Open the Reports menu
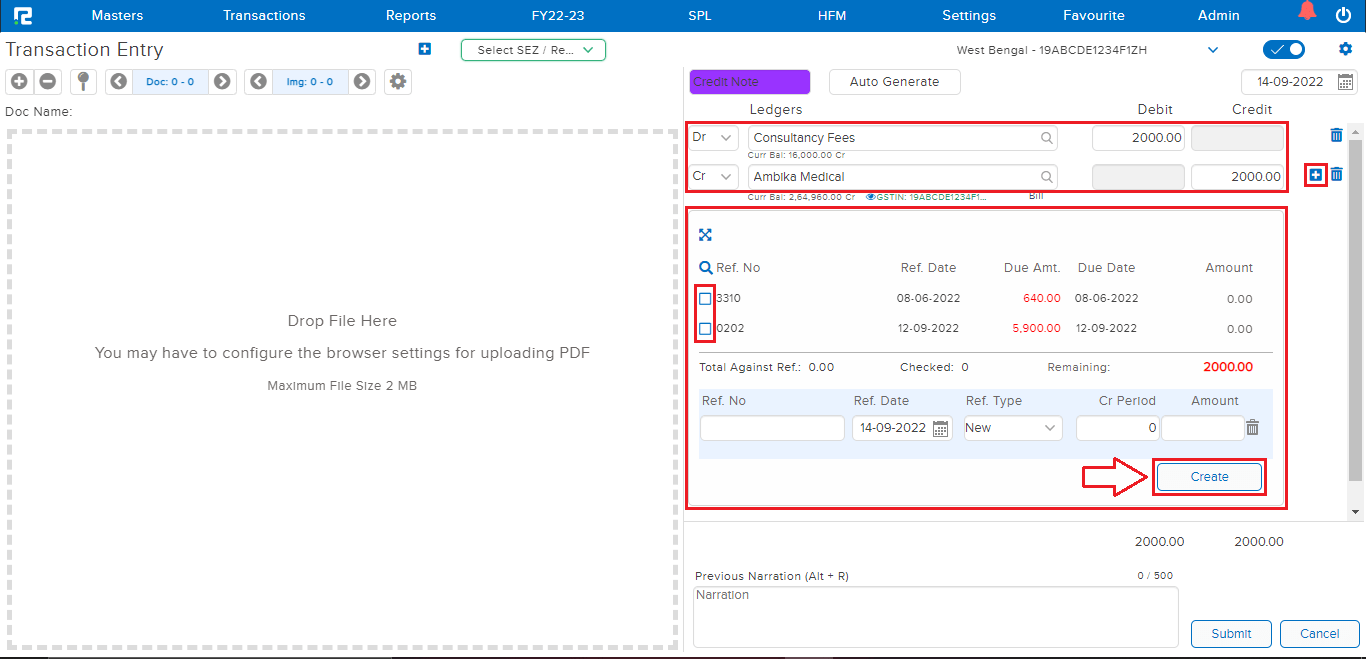Screen dimensions: 1366x659 410,15
